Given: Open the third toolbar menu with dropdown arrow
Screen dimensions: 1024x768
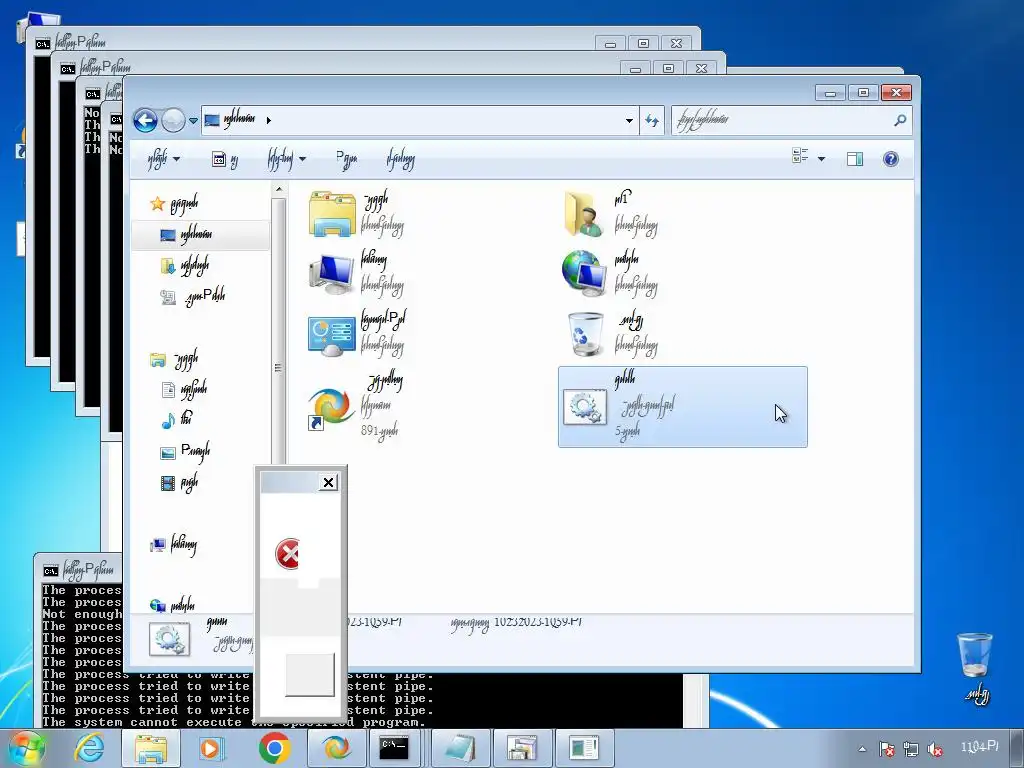Looking at the screenshot, I should (286, 159).
